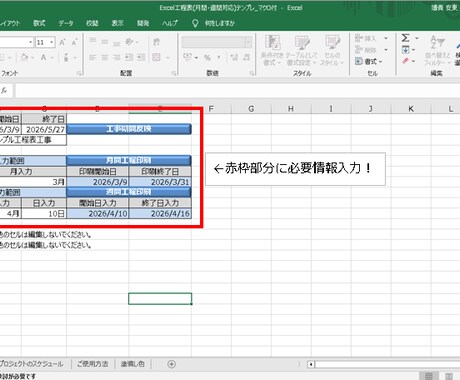Image resolution: width=460 pixels, height=380 pixels.
Task: Apply the accounting number format
Action: coord(187,57)
